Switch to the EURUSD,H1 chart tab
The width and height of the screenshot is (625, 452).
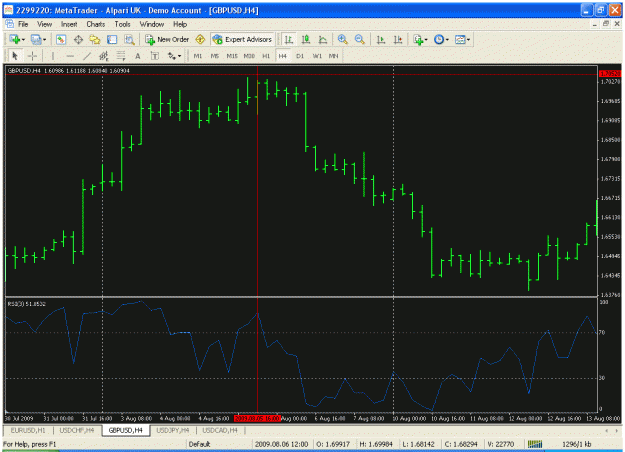[x=28, y=430]
